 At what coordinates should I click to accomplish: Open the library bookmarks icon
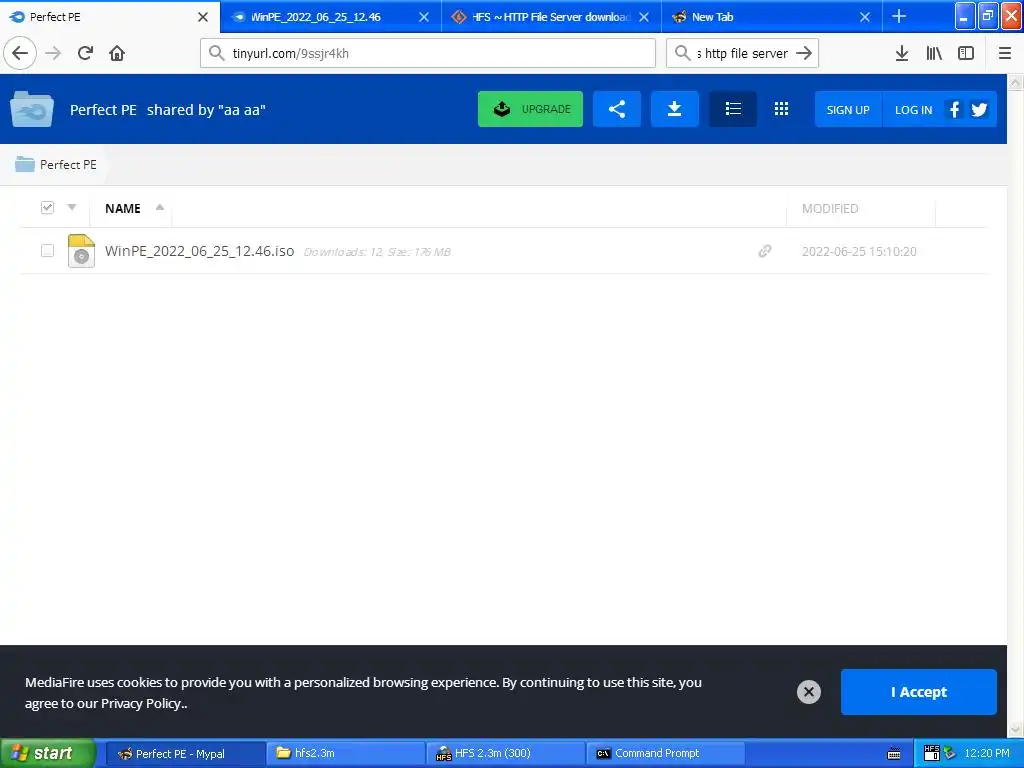tap(934, 53)
